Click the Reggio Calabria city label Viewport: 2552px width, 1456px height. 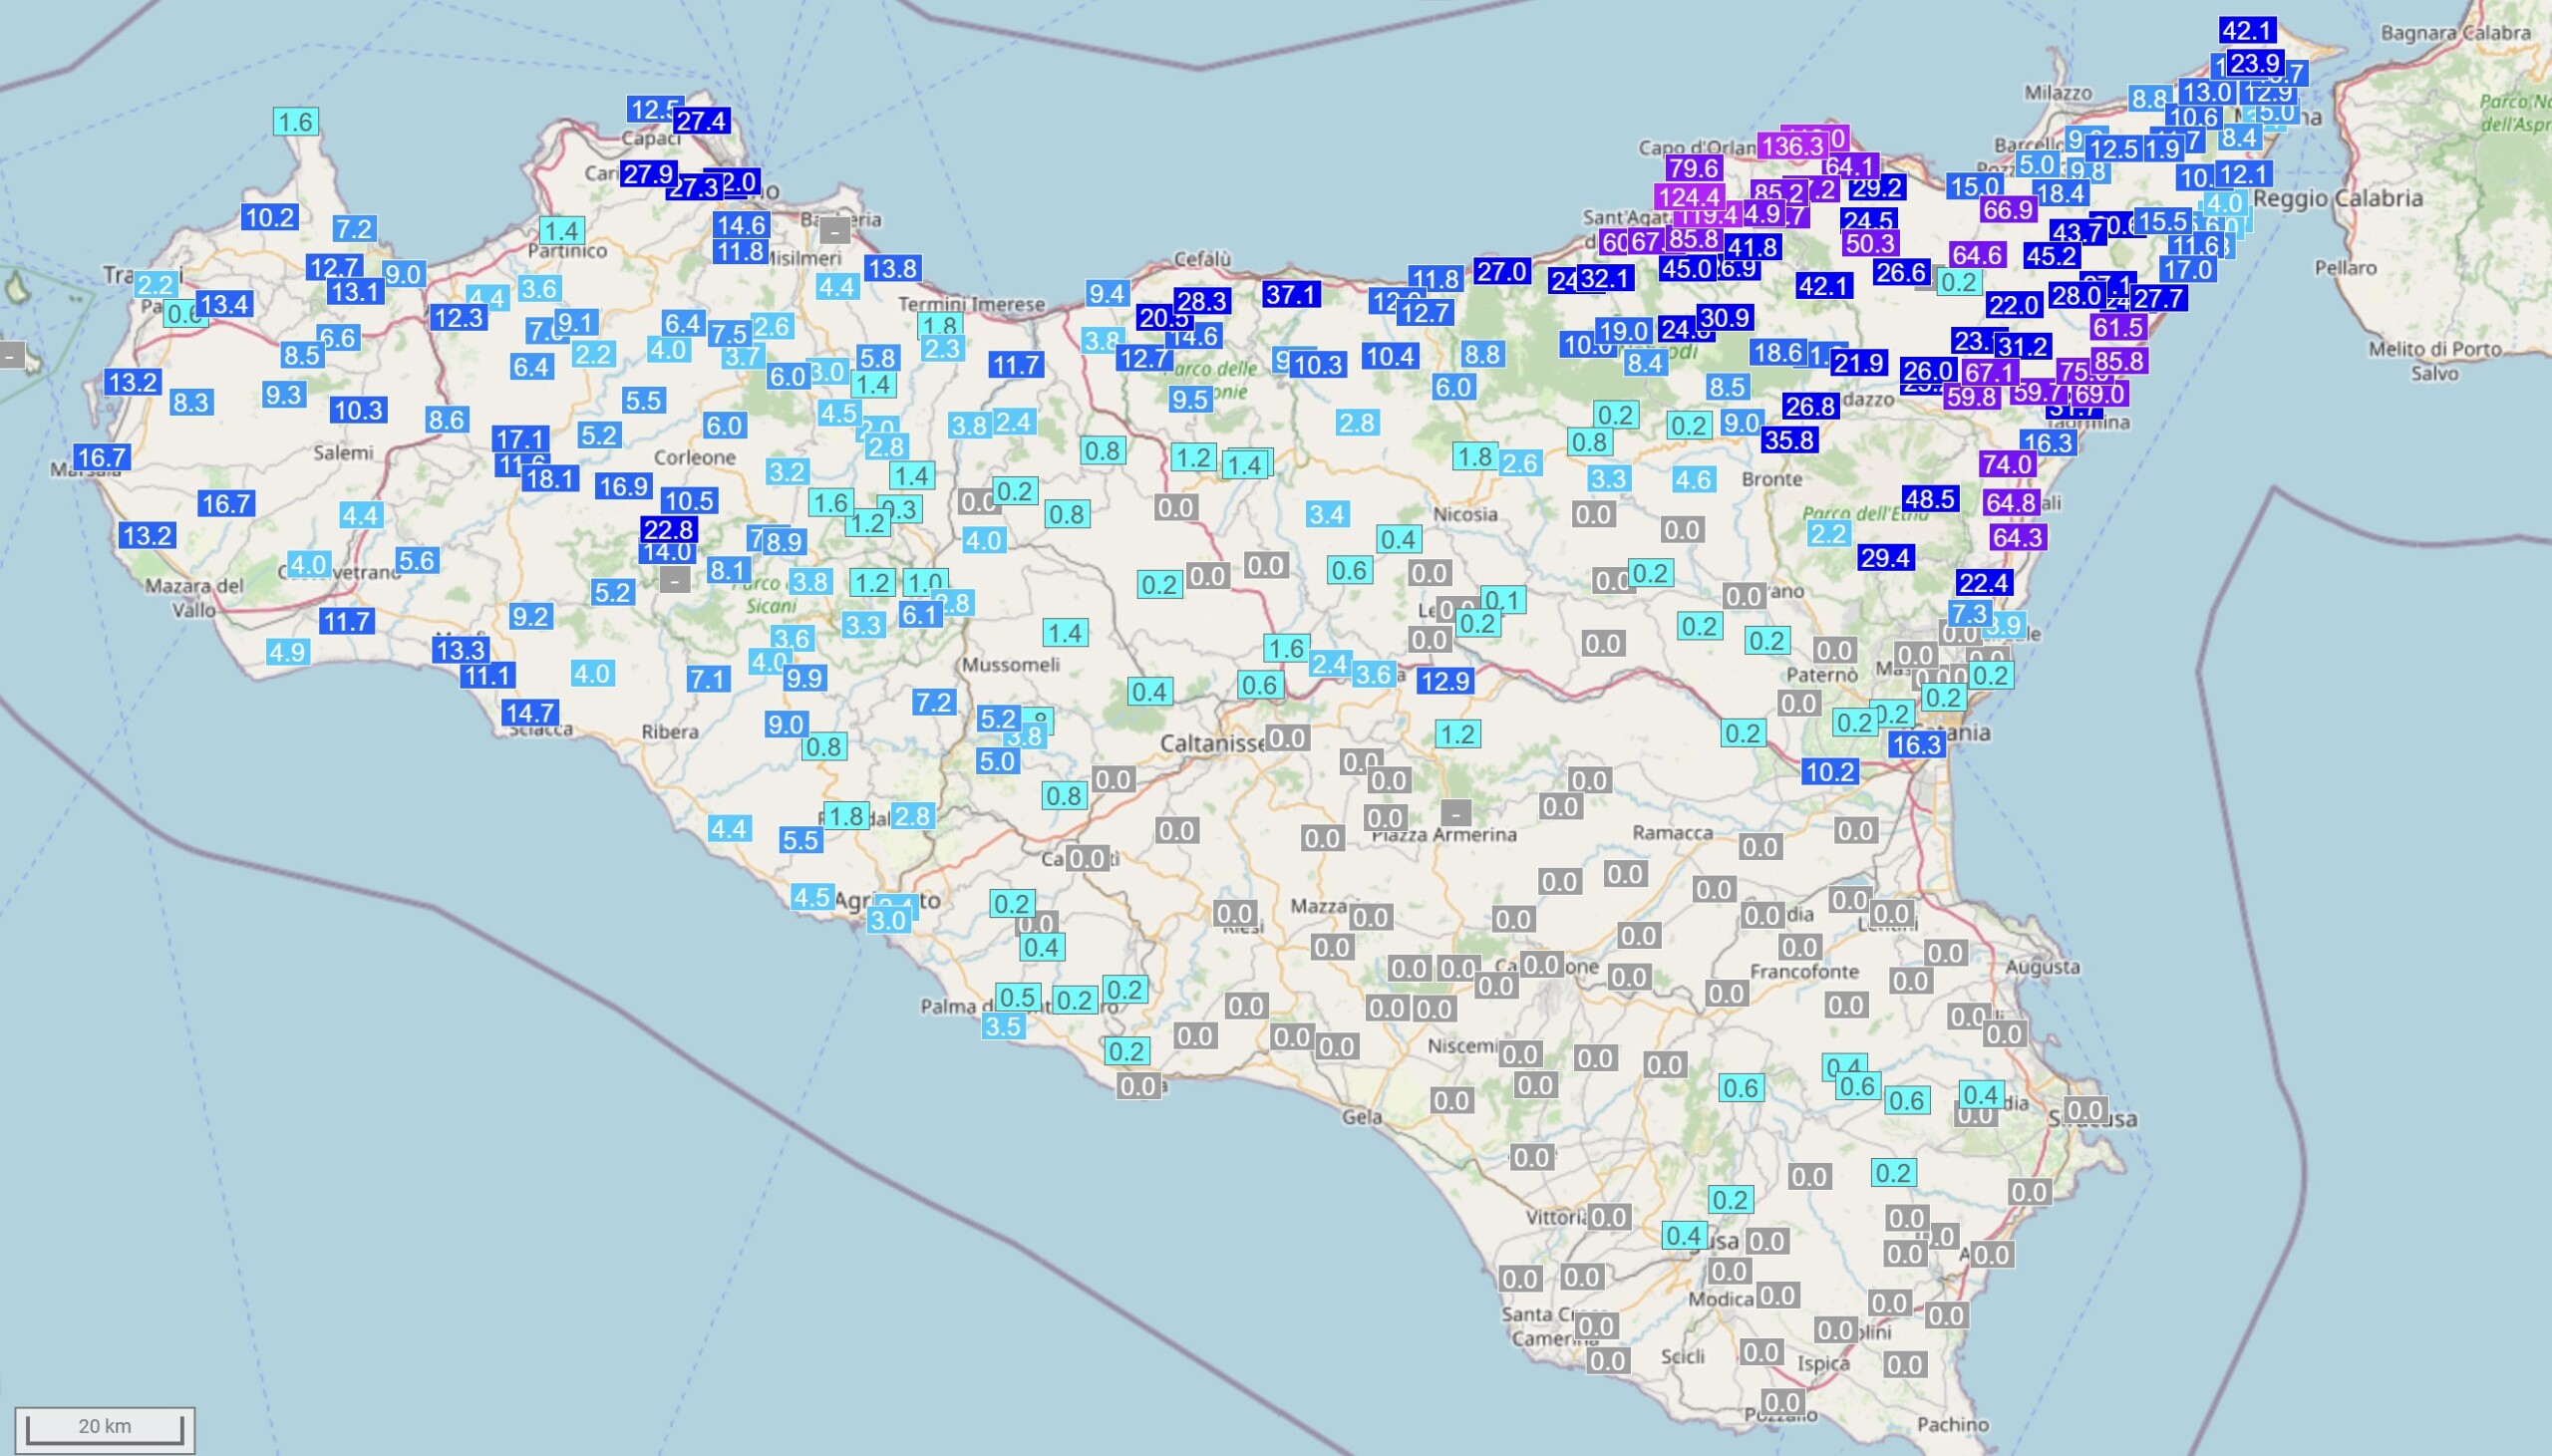point(2337,198)
